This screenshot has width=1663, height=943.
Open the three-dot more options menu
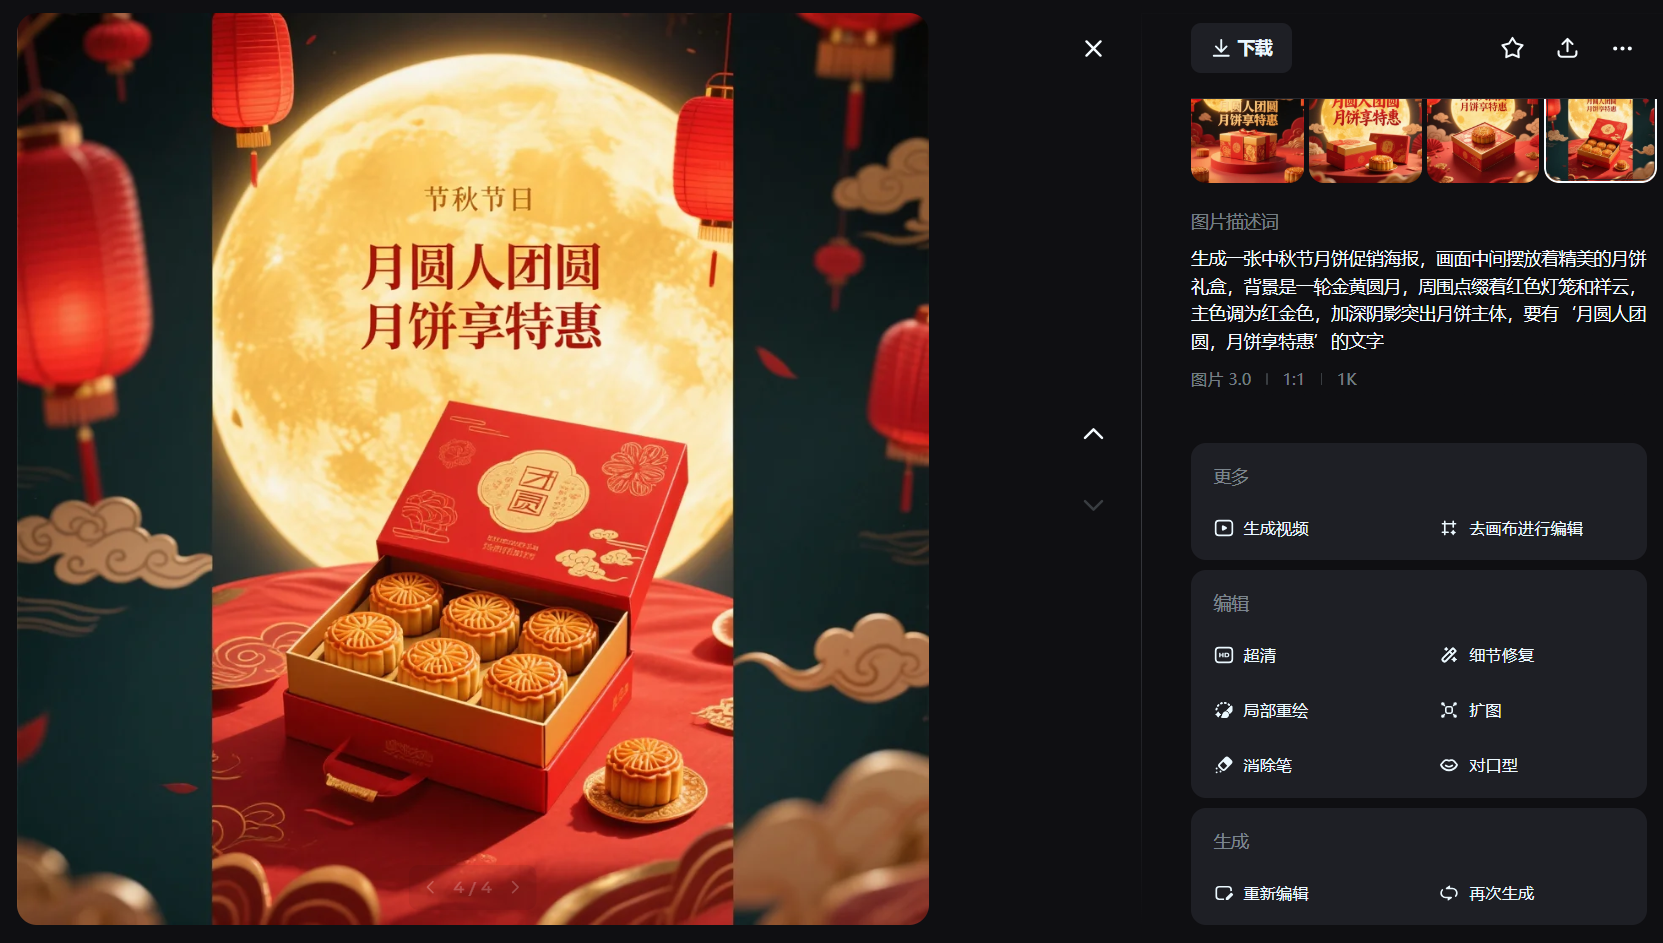pos(1622,48)
